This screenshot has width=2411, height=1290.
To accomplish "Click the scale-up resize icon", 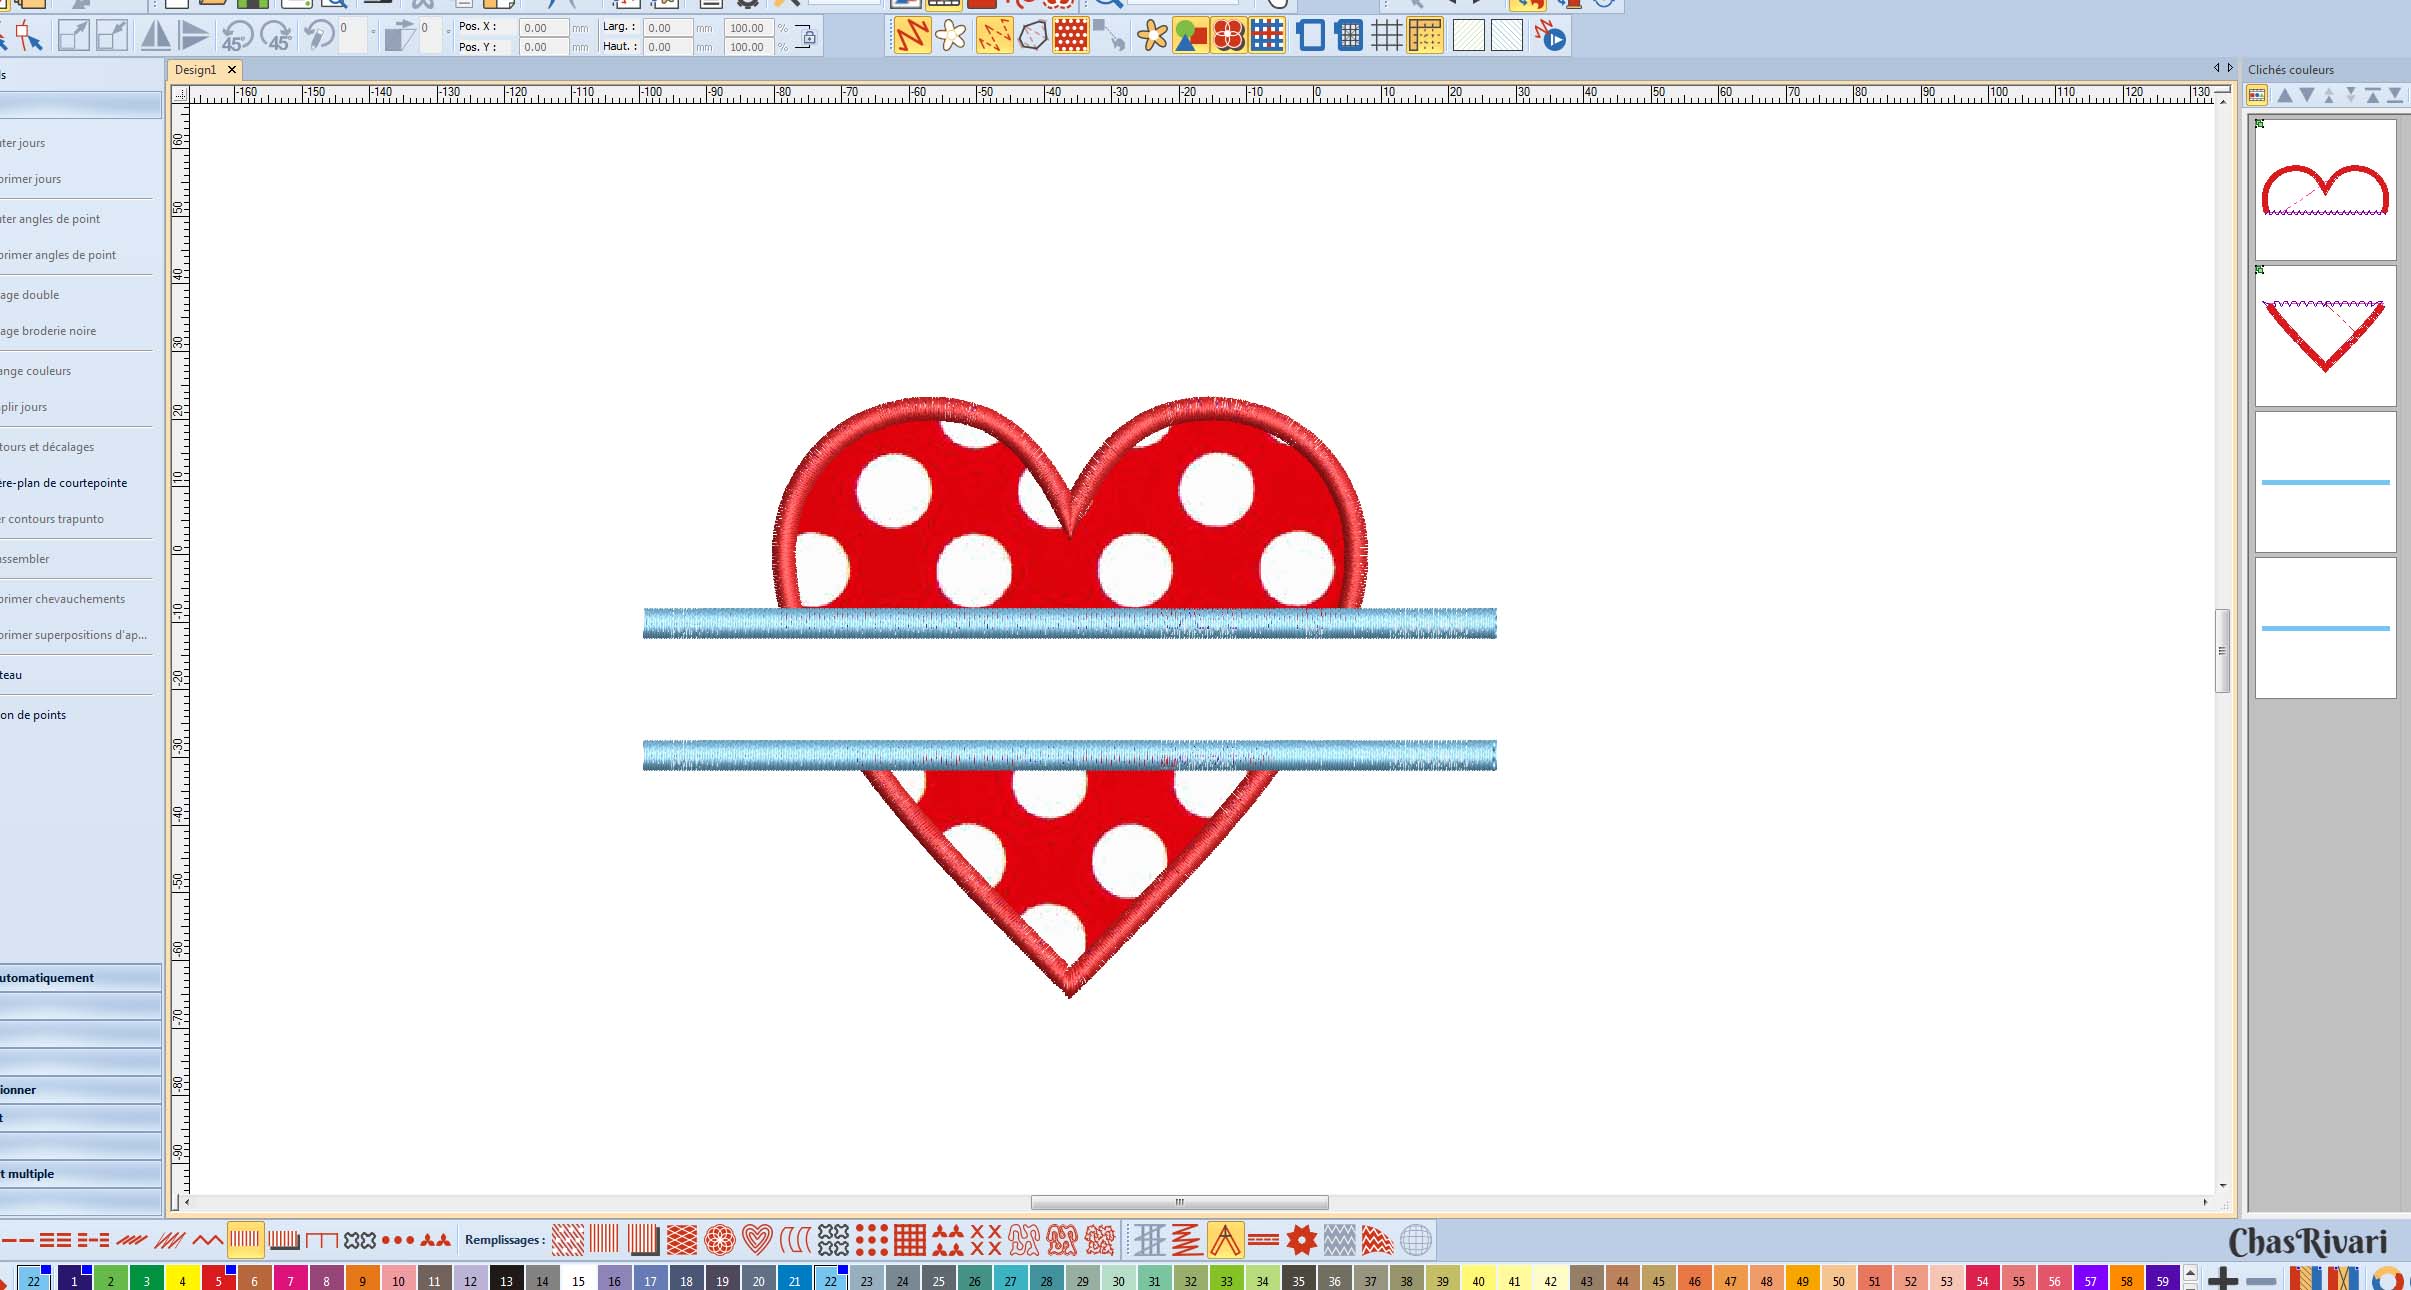I will [x=74, y=36].
